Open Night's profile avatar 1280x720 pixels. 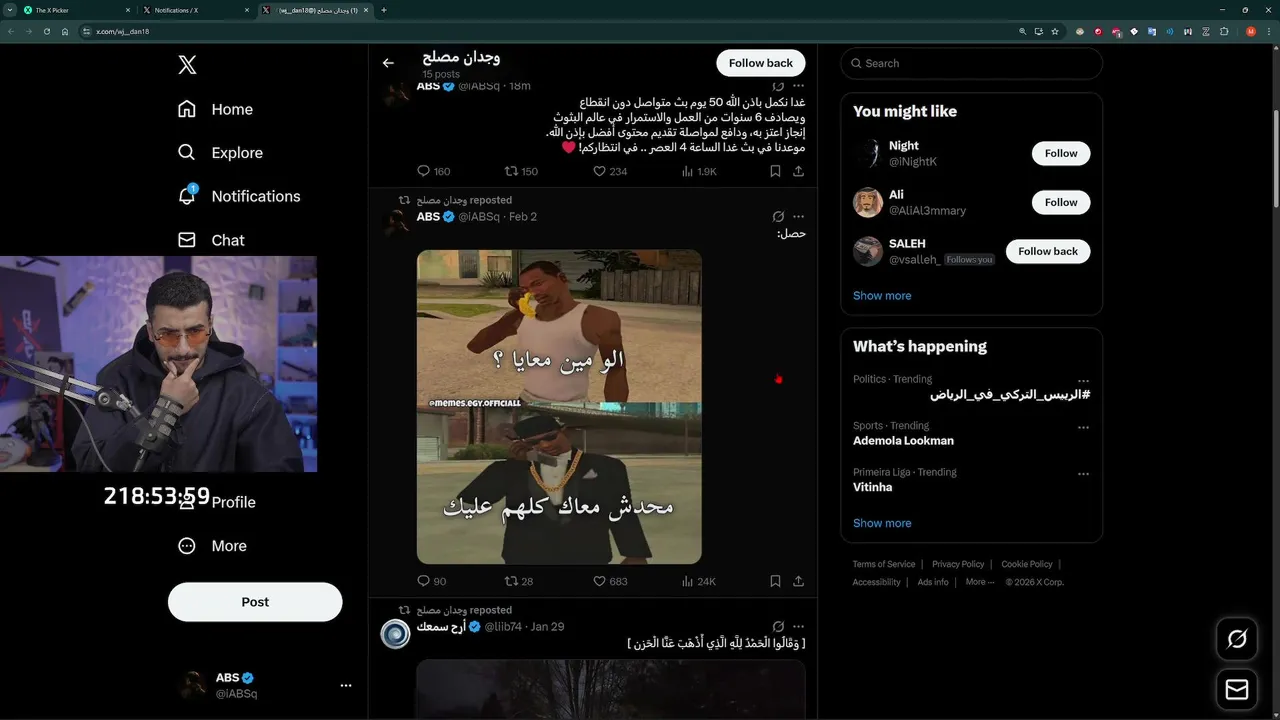click(x=868, y=153)
